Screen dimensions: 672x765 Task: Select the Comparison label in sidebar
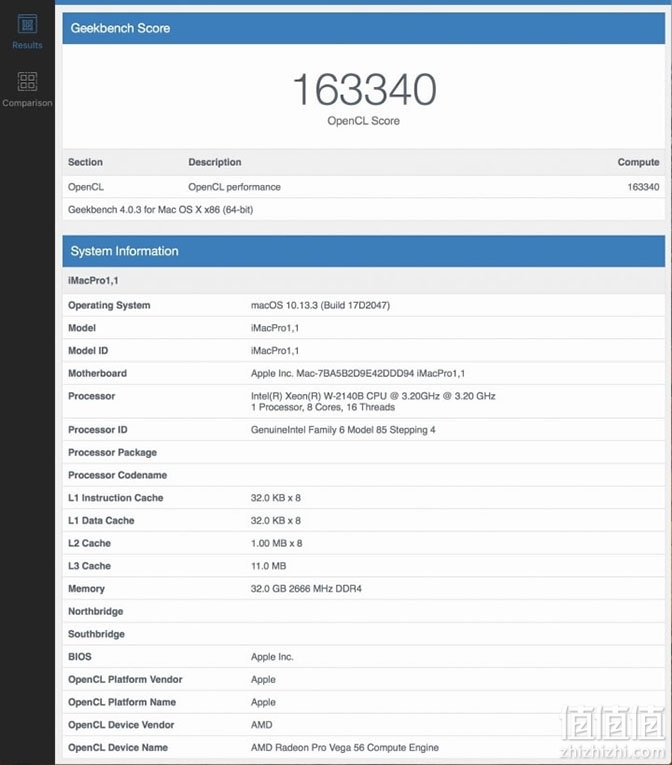coord(27,103)
